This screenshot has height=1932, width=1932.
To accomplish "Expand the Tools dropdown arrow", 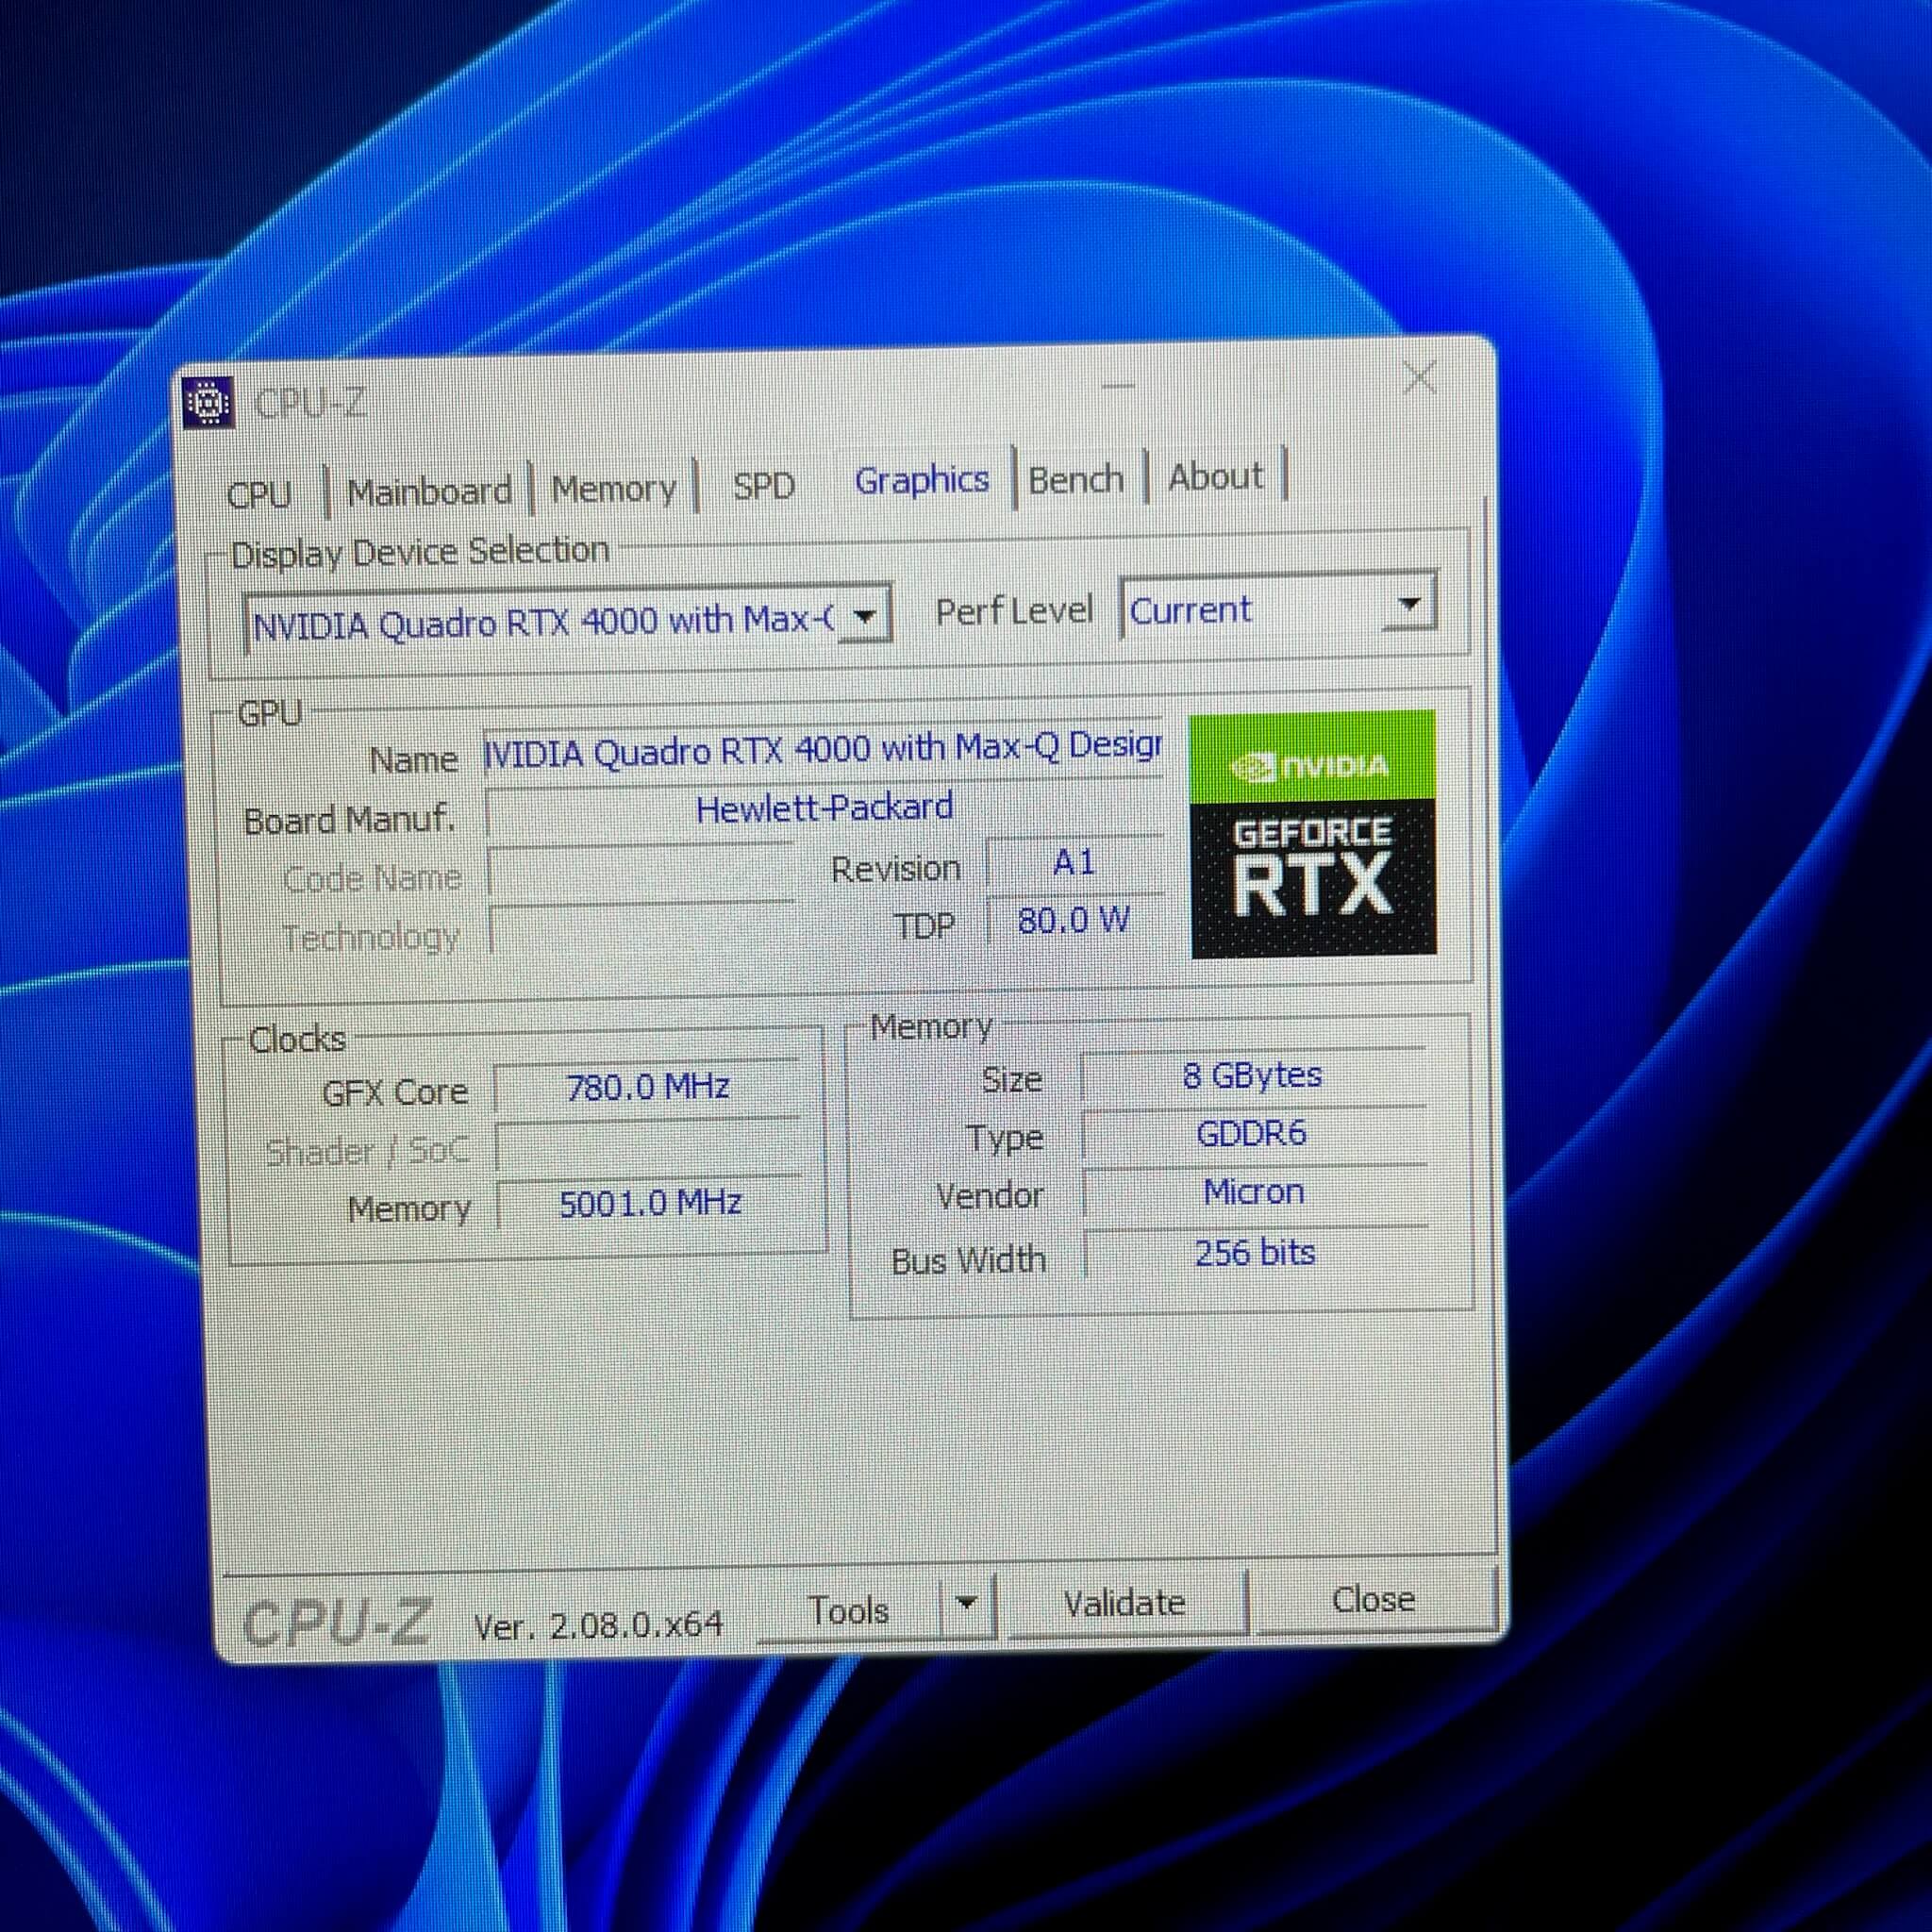I will pos(967,1603).
